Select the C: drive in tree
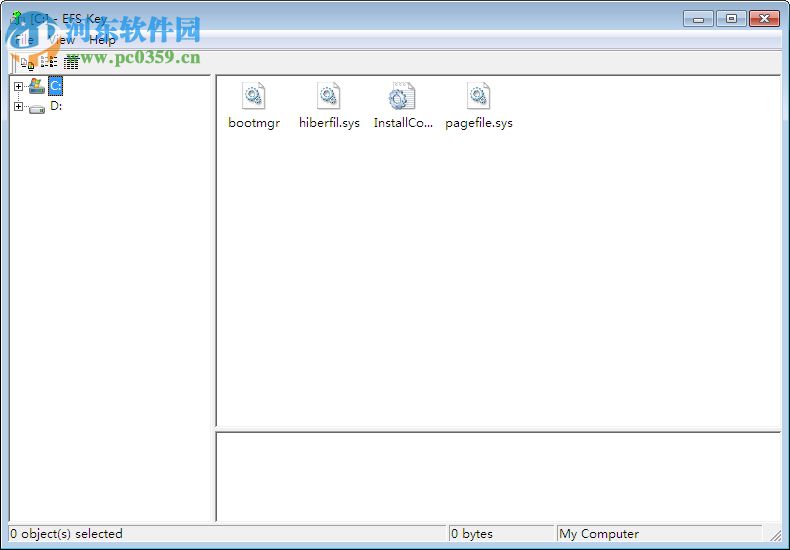790x550 pixels. coord(55,86)
